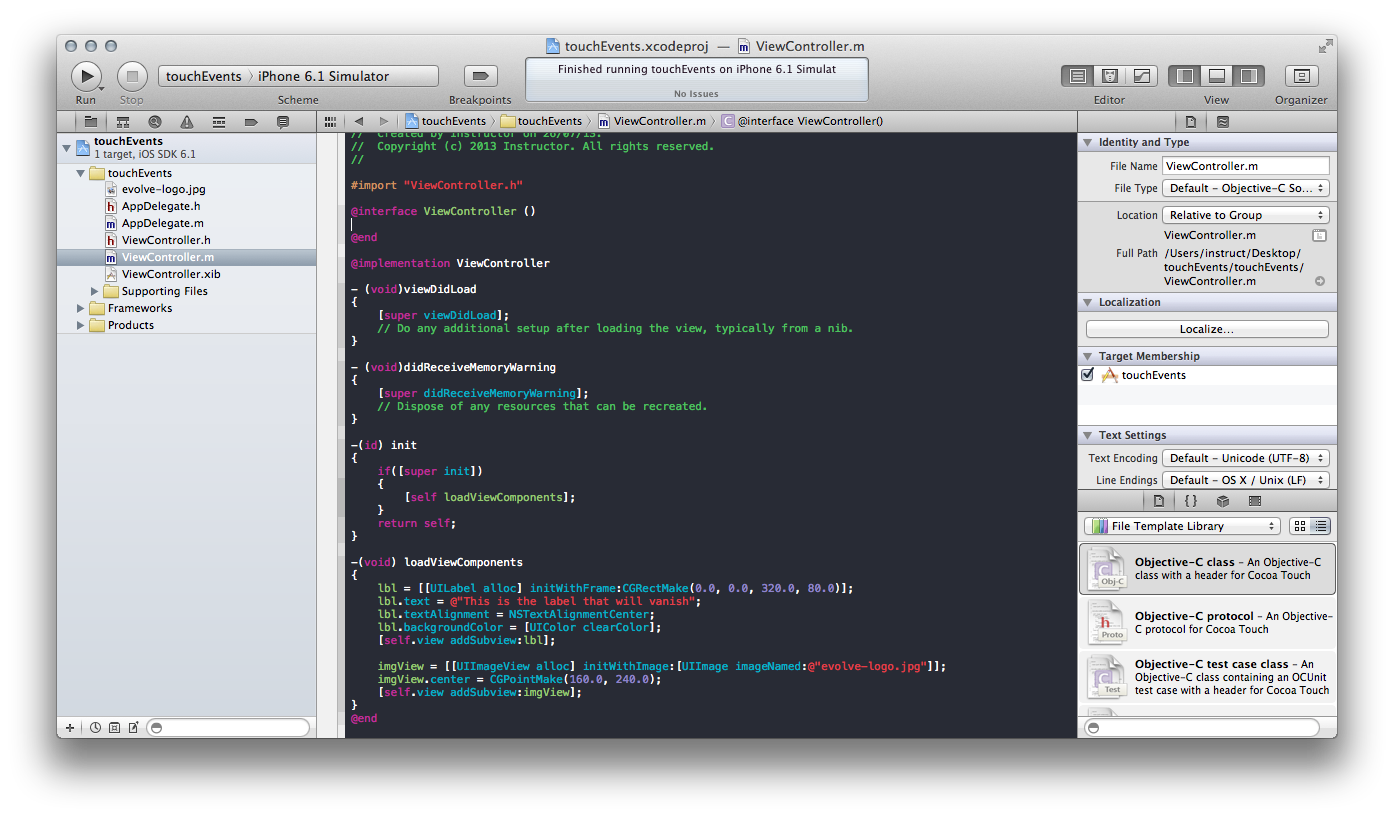Open the File Type dropdown
The height and width of the screenshot is (817, 1394).
1246,188
